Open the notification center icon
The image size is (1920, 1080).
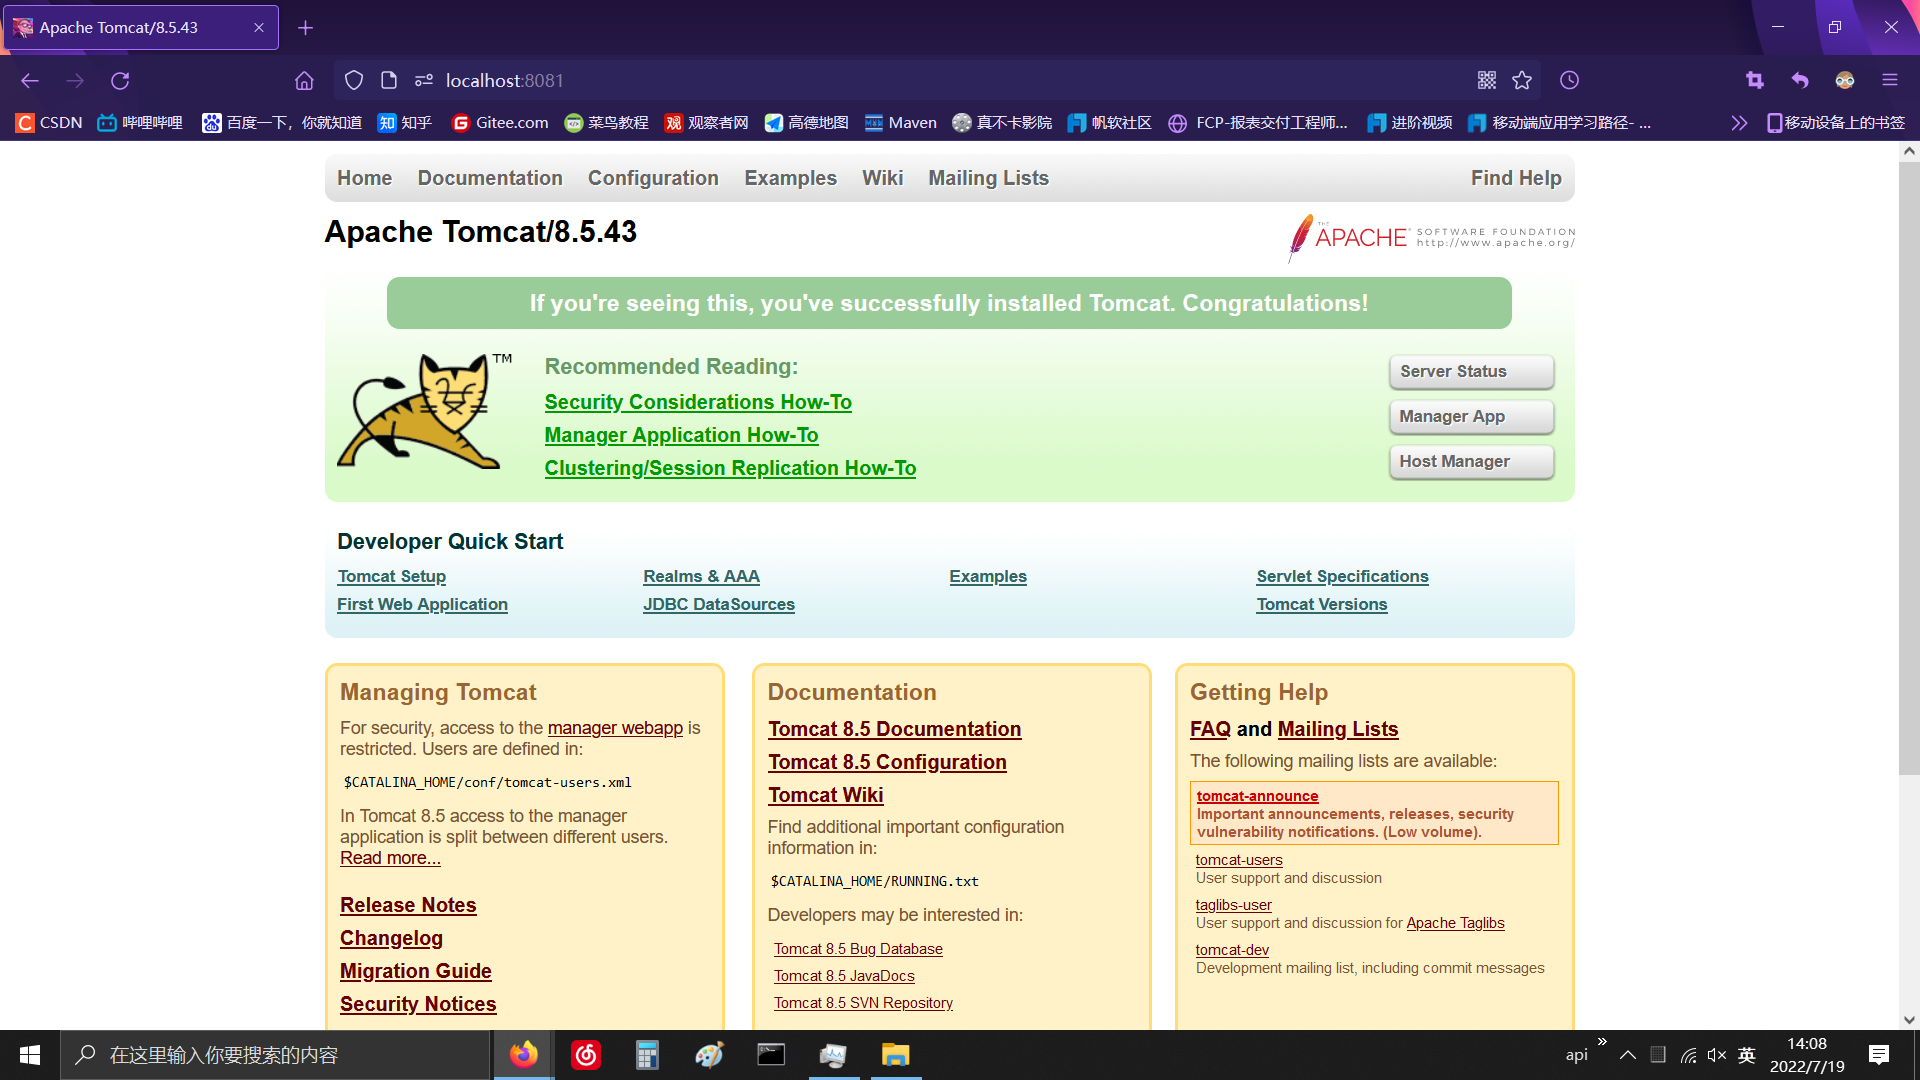1879,1055
